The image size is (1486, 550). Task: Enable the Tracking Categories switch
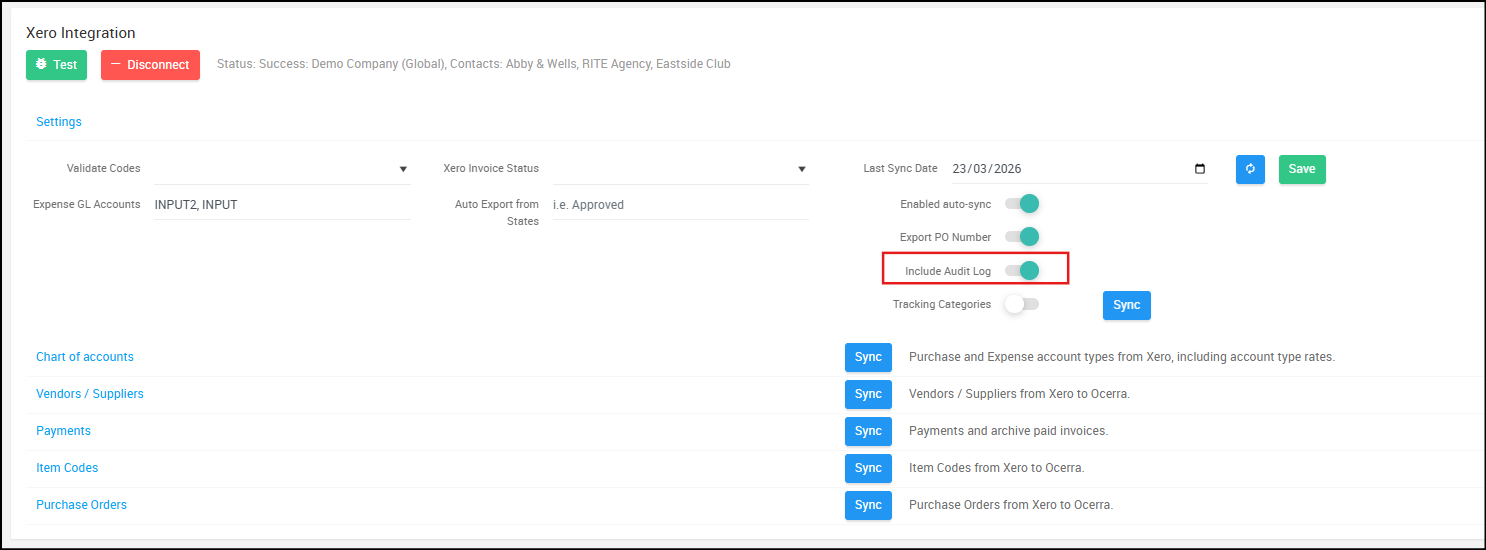(x=1022, y=304)
